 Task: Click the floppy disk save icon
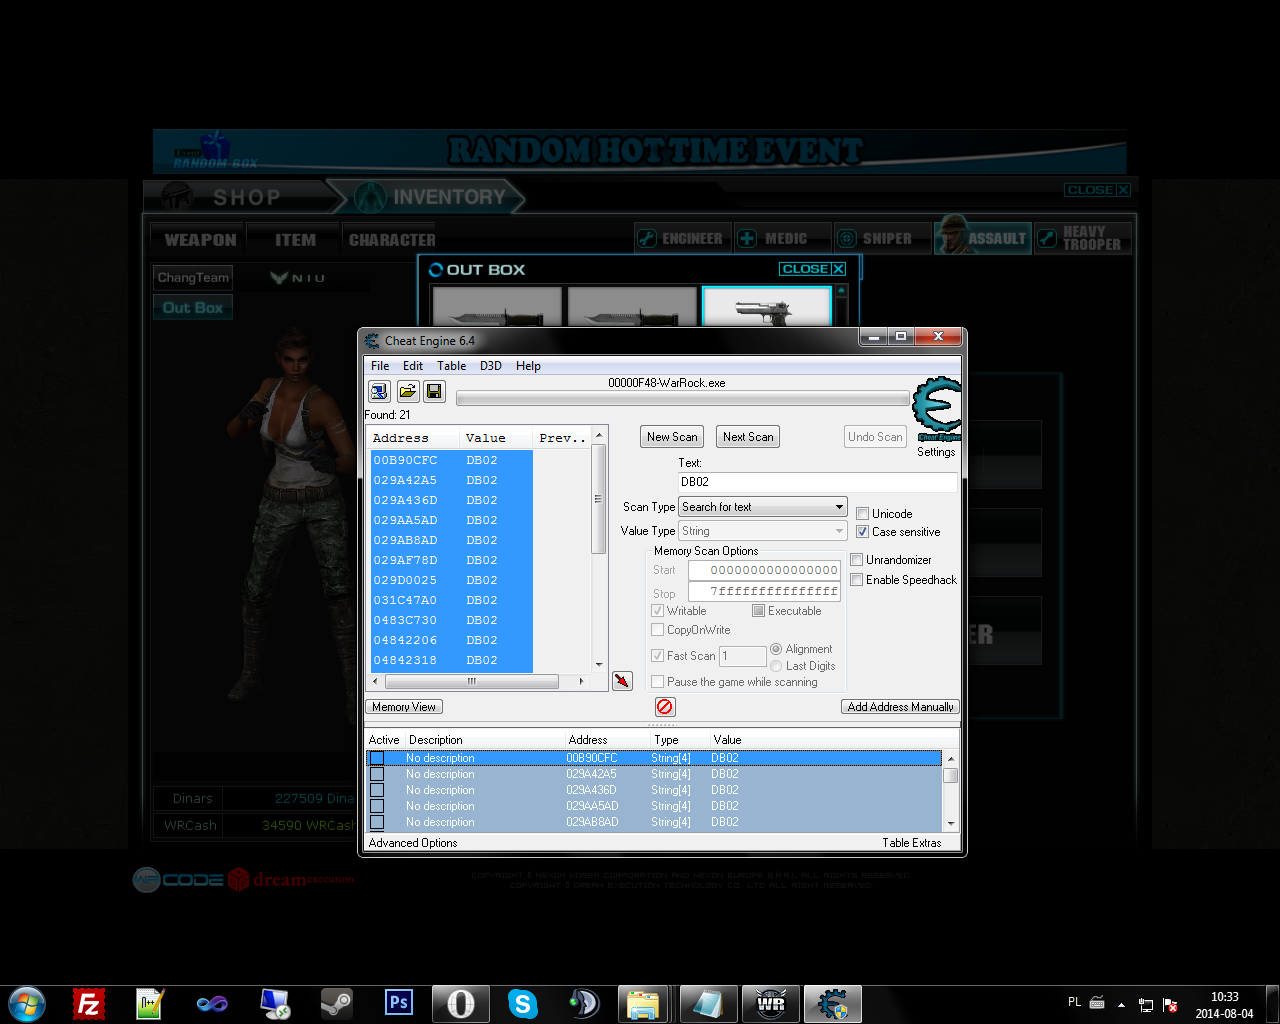pos(434,391)
